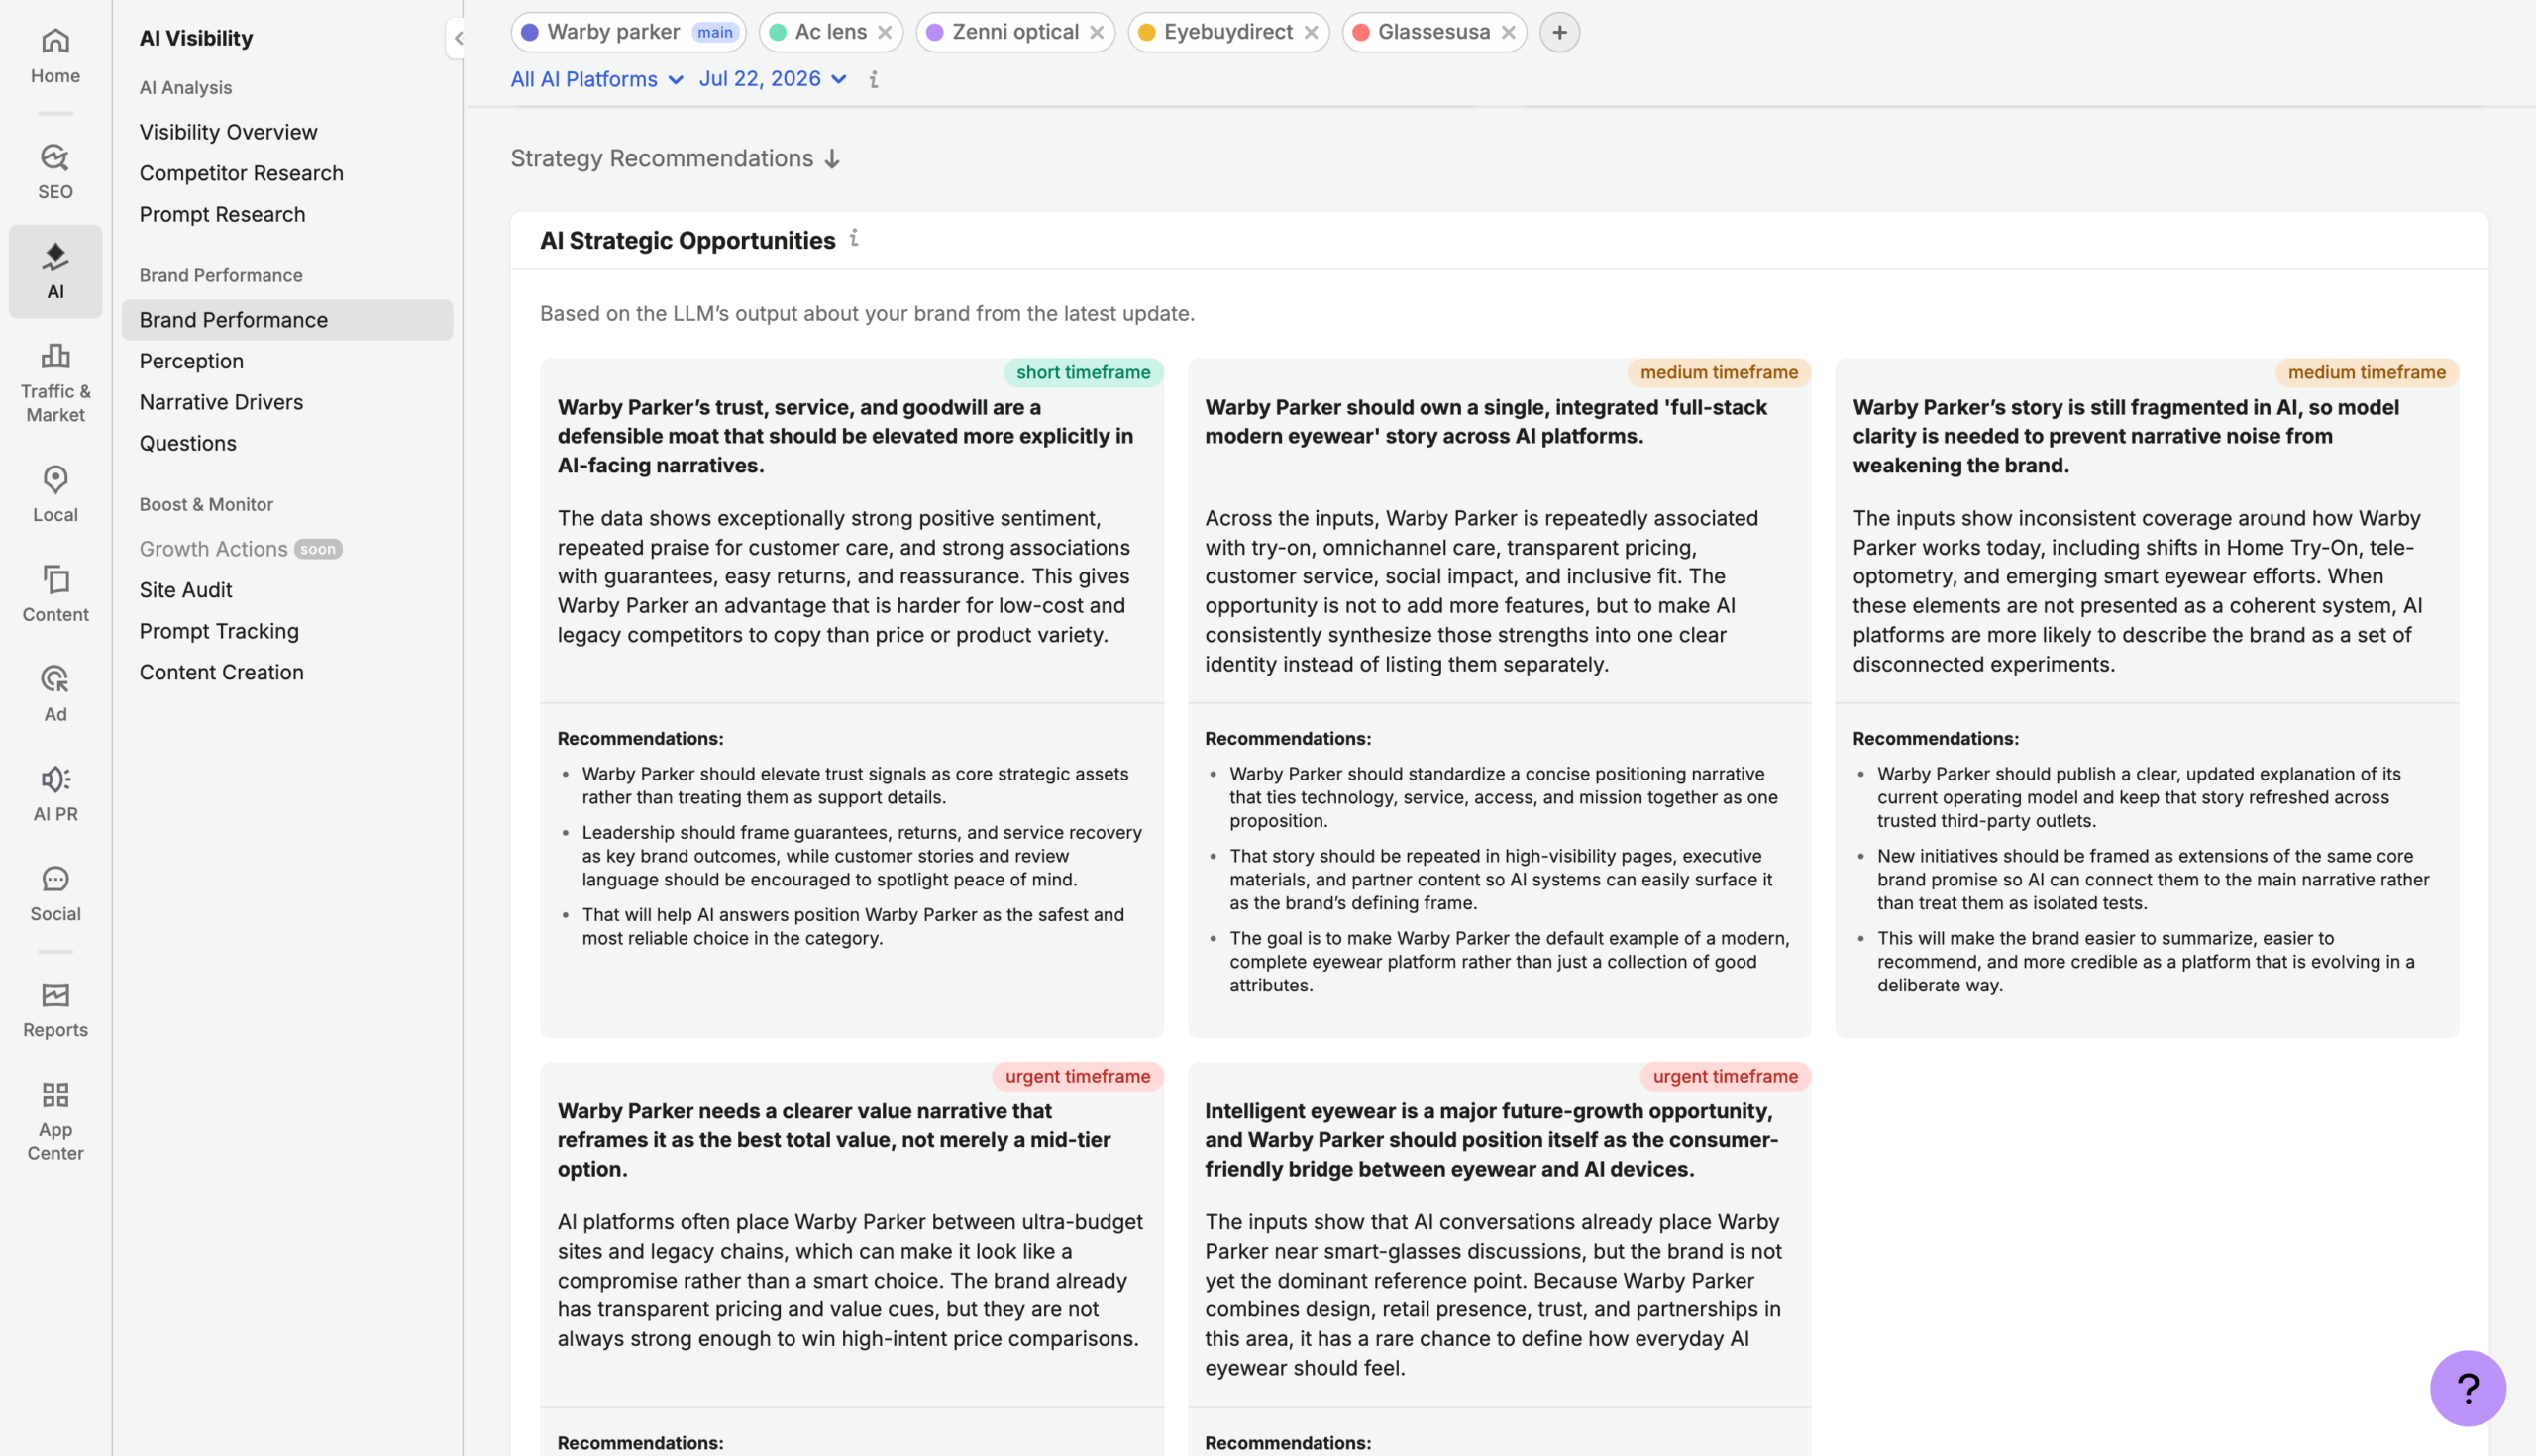Click the 'clearer value narrative' card title
Screen dimensions: 2536x1456
tap(834, 1140)
